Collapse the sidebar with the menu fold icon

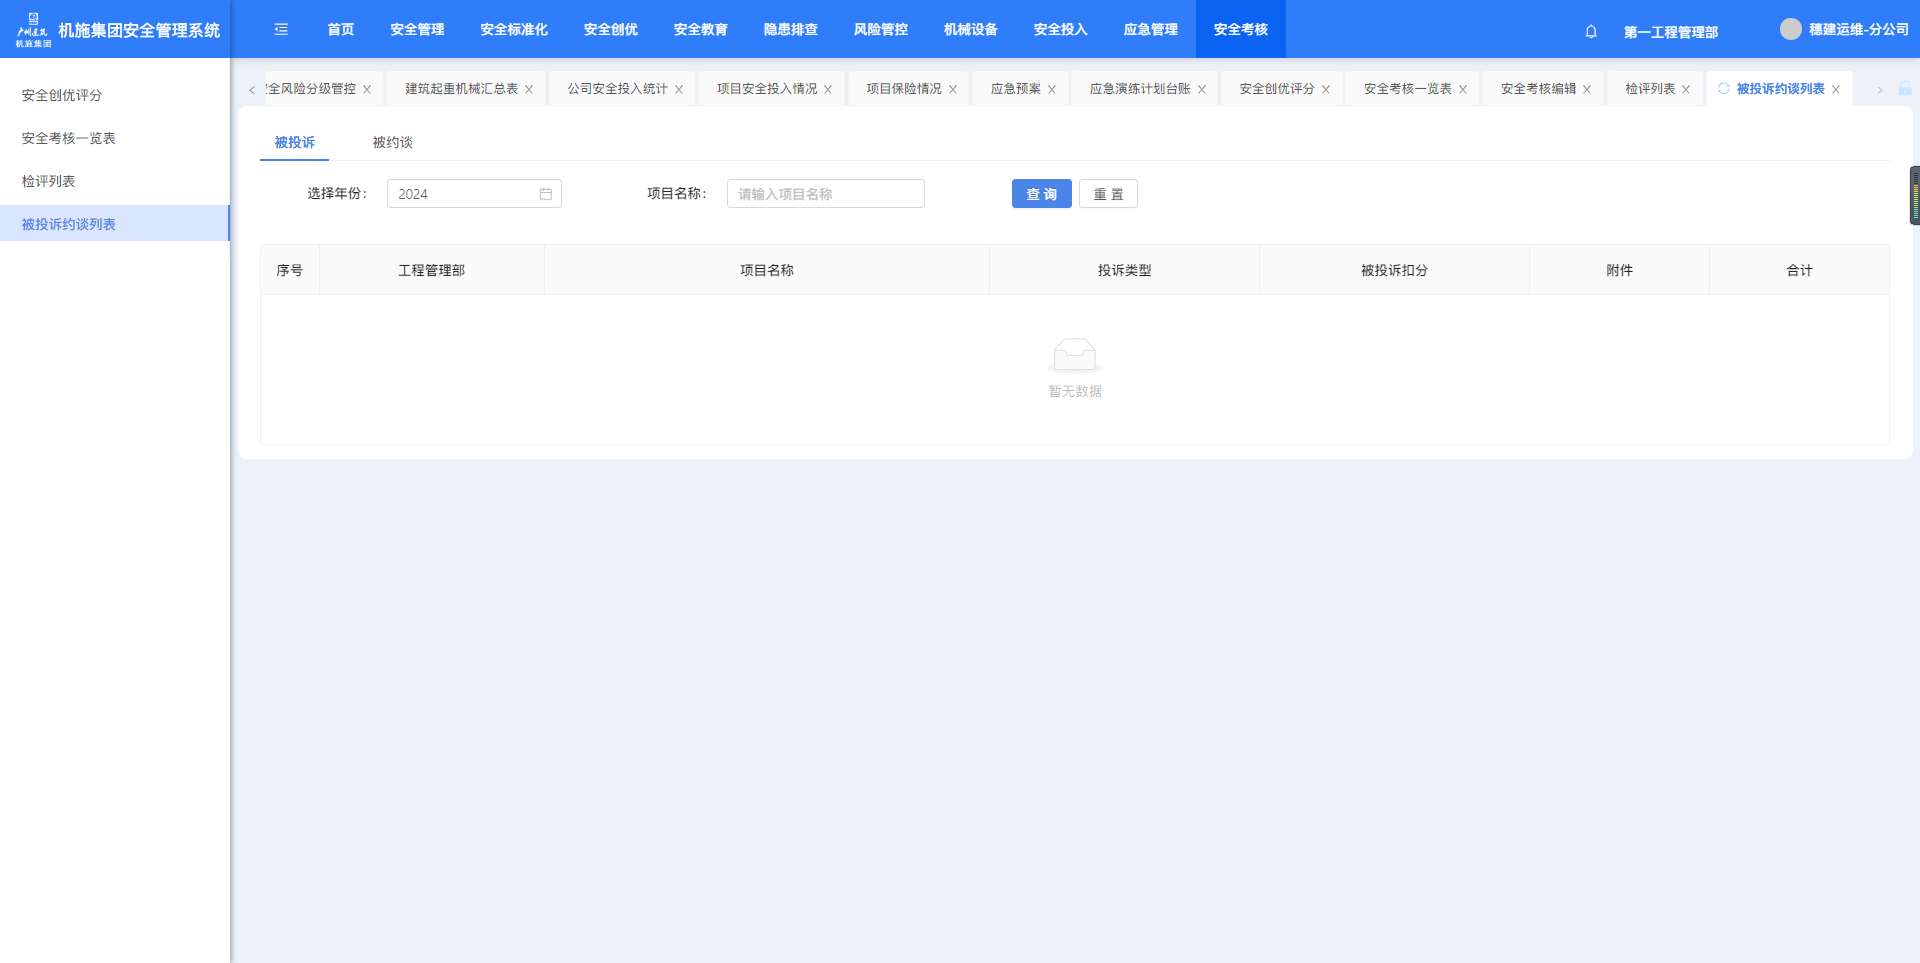coord(281,30)
